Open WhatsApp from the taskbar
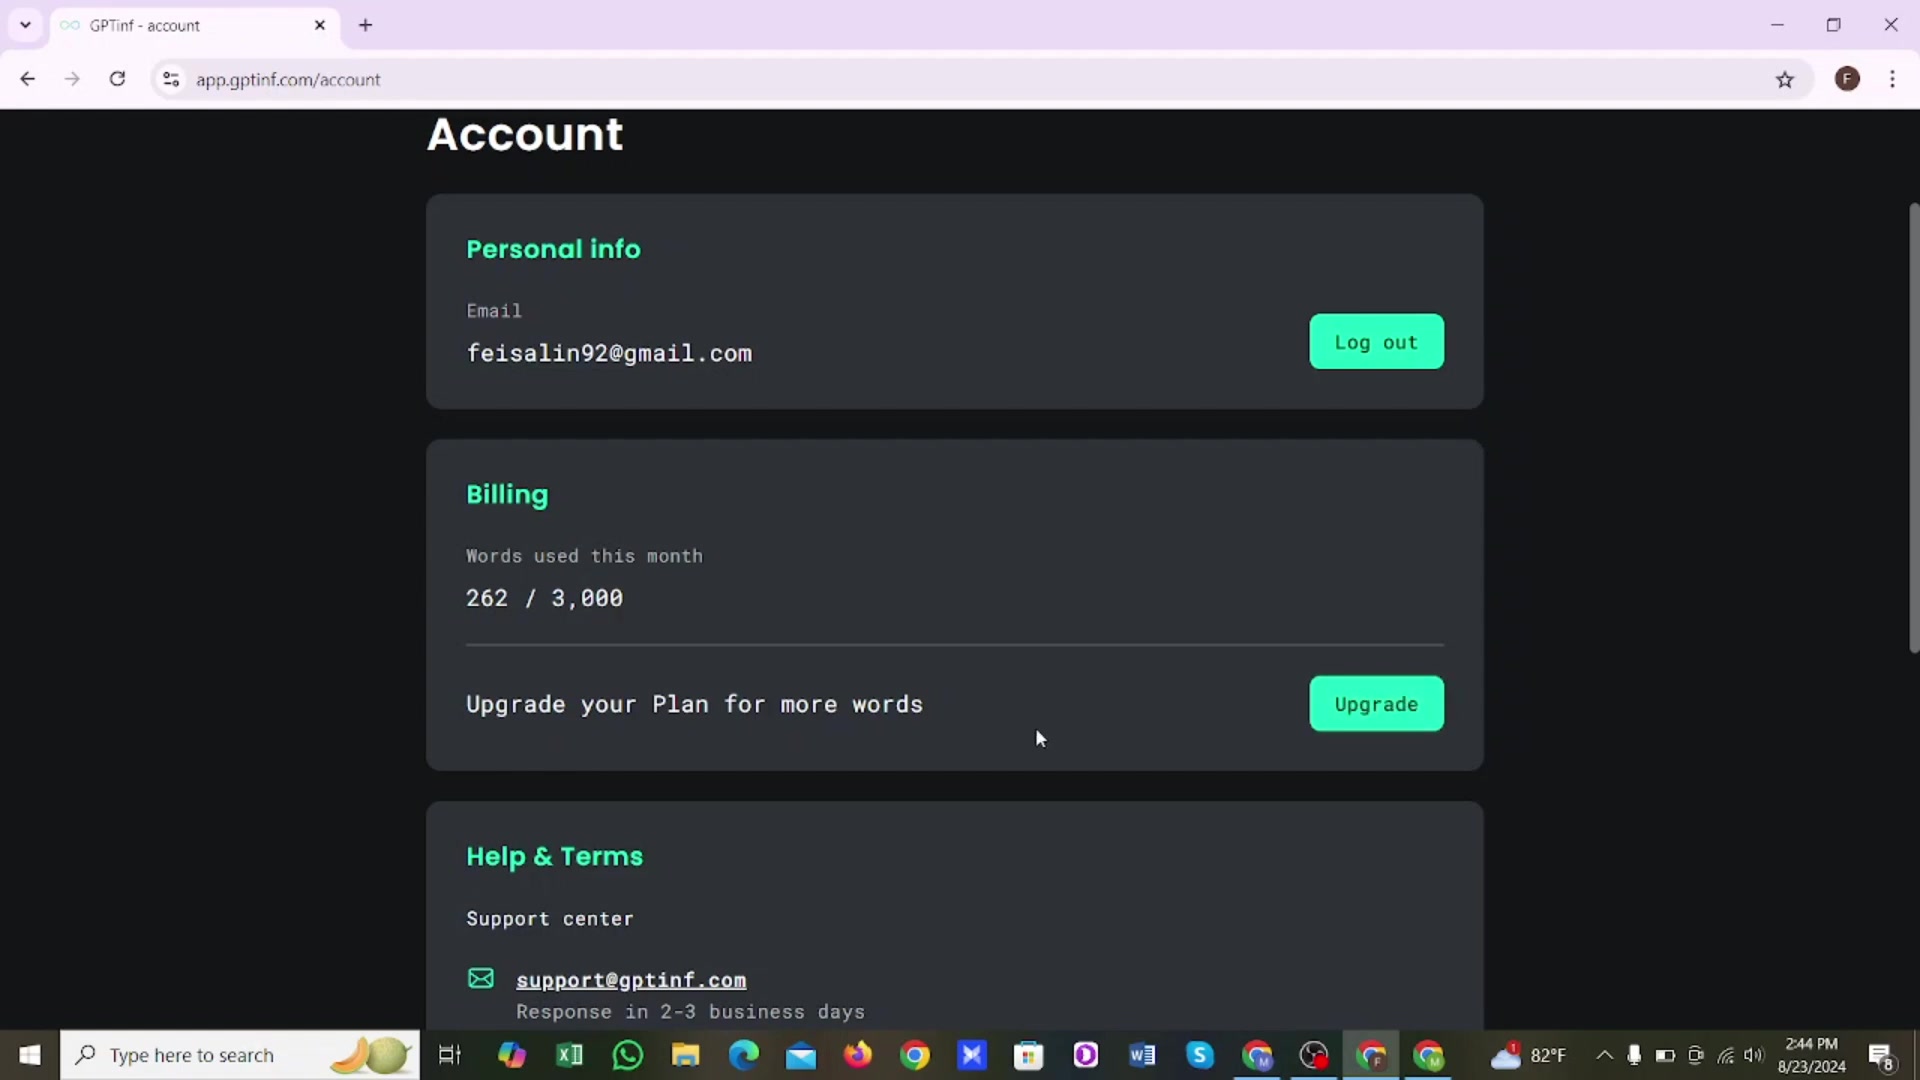This screenshot has height=1080, width=1920. (628, 1055)
